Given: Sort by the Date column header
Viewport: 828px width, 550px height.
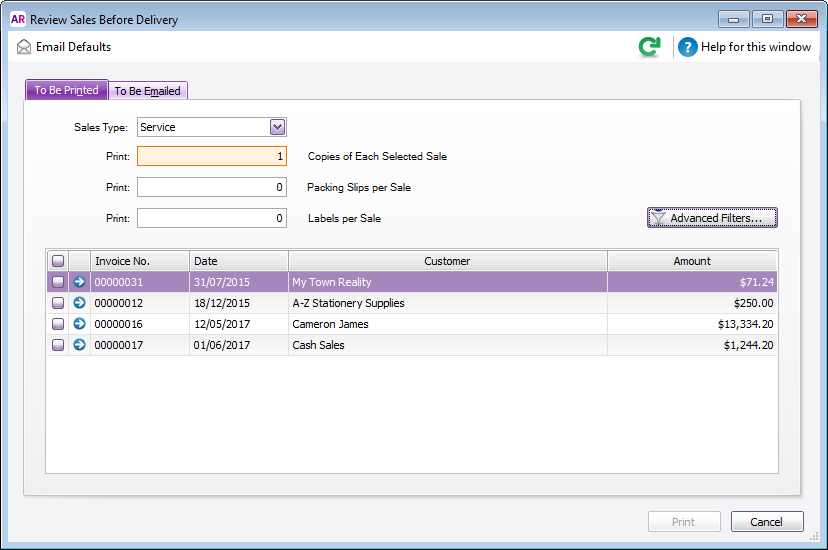Looking at the screenshot, I should 239,261.
